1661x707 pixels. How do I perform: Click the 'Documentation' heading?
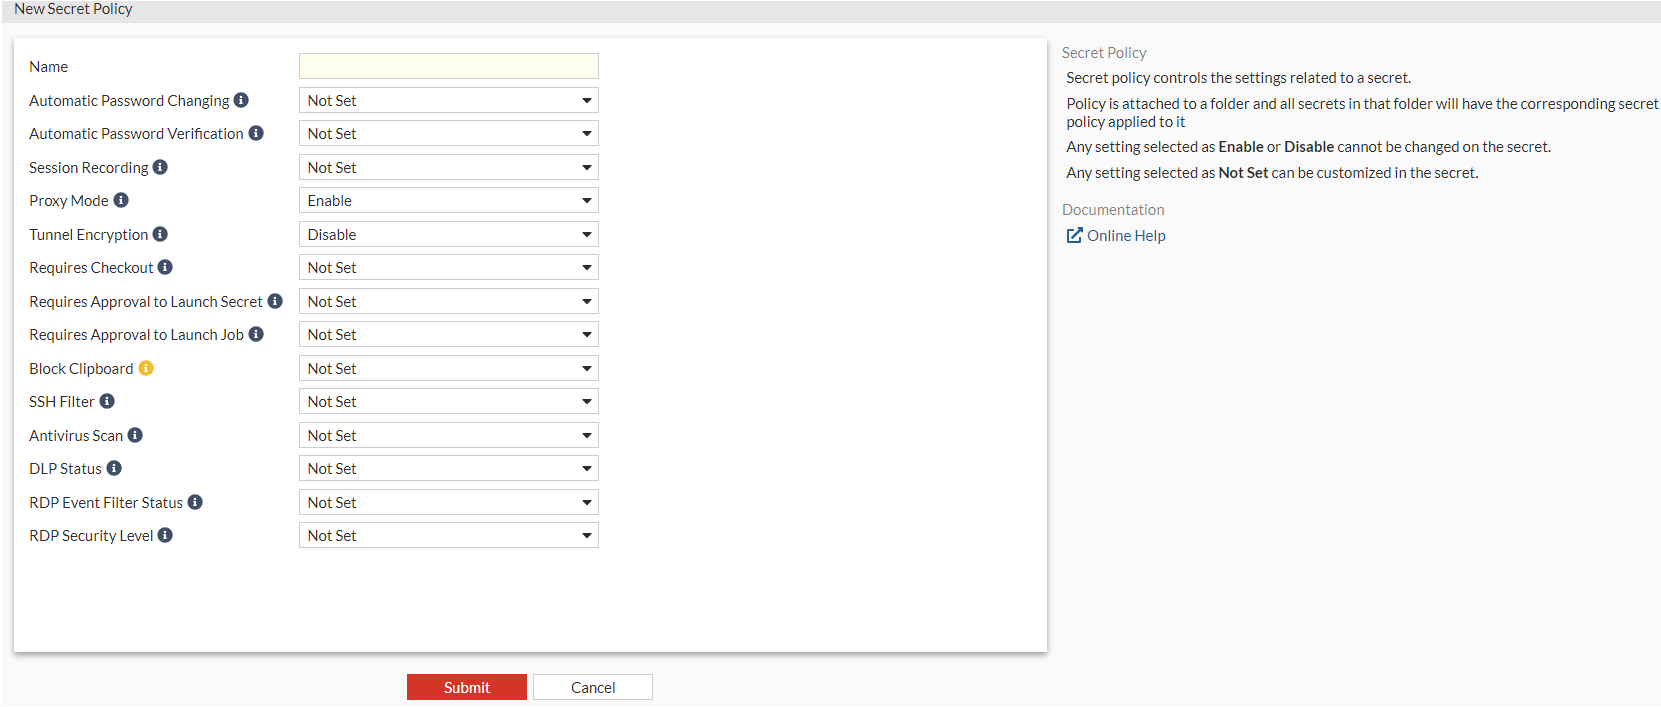[1113, 209]
